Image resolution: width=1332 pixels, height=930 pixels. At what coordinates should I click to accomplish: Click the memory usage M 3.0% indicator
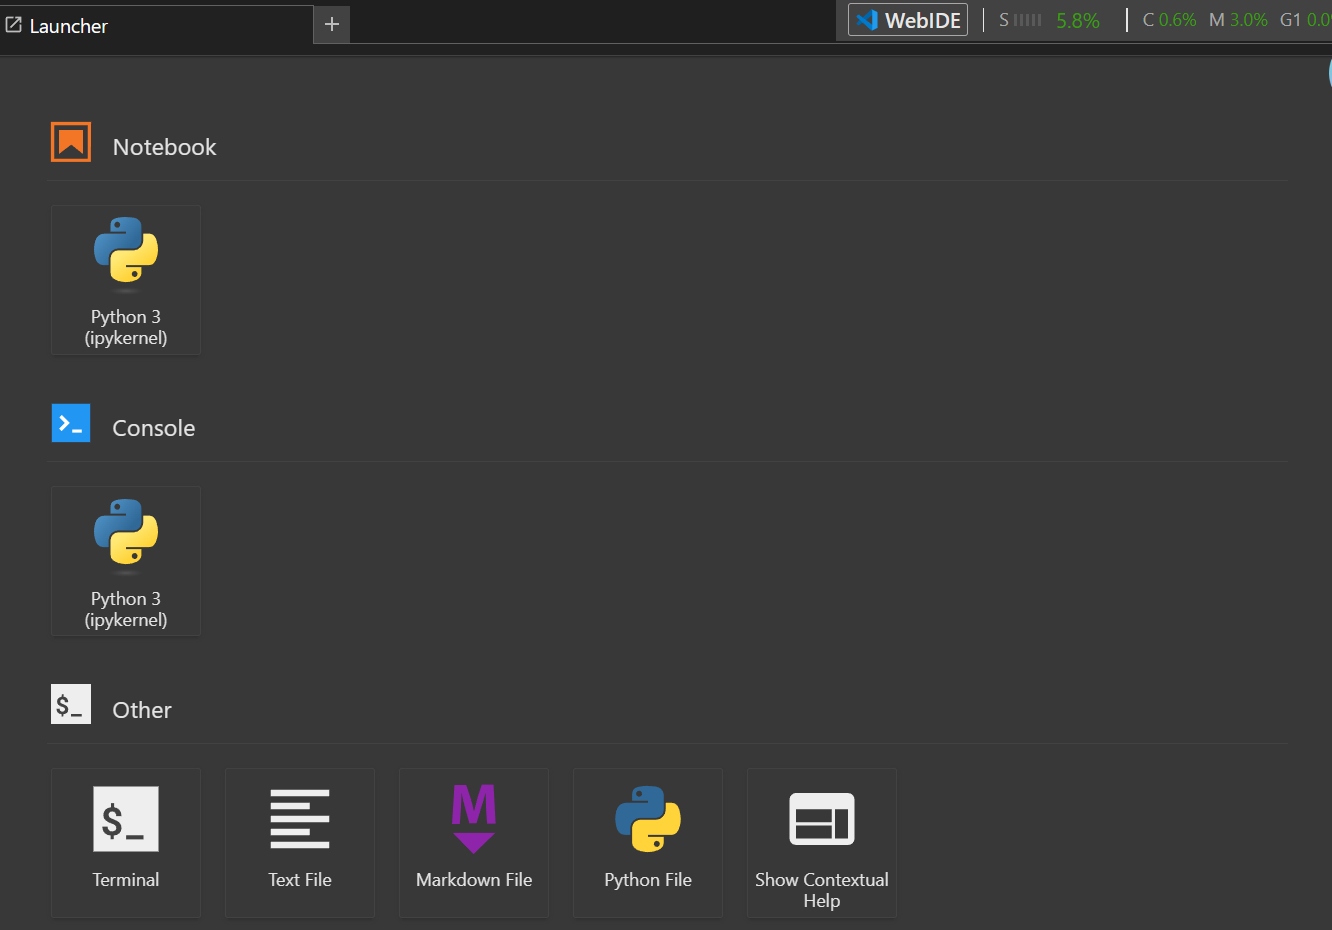pyautogui.click(x=1238, y=20)
